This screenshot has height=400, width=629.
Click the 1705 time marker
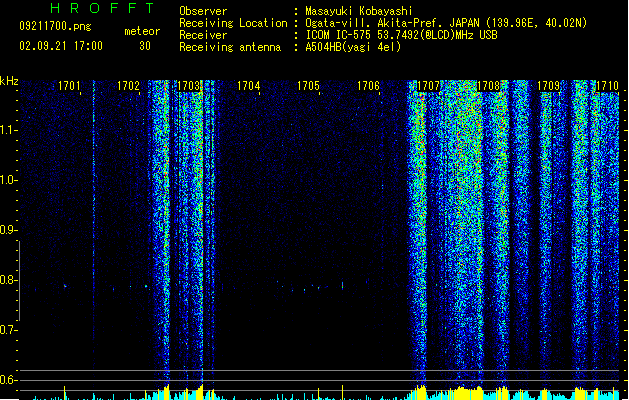(x=308, y=86)
